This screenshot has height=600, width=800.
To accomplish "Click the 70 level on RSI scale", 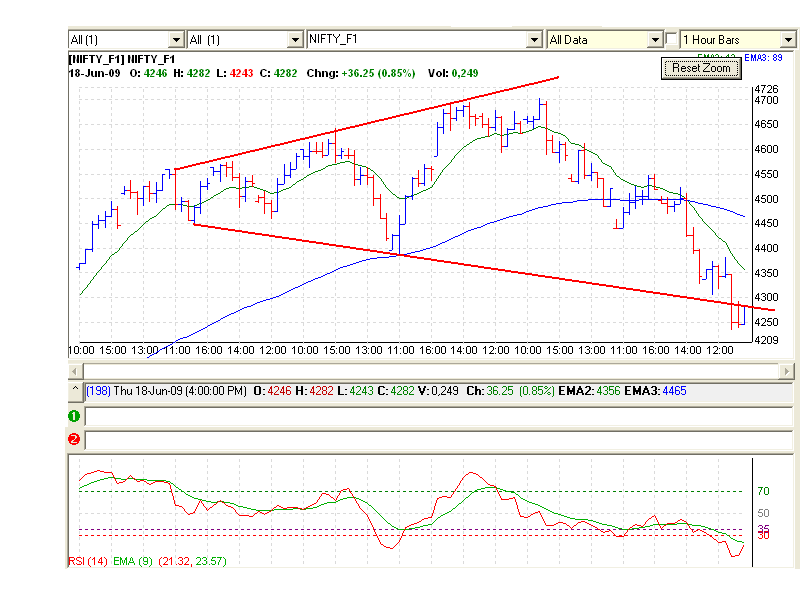I will tap(763, 491).
